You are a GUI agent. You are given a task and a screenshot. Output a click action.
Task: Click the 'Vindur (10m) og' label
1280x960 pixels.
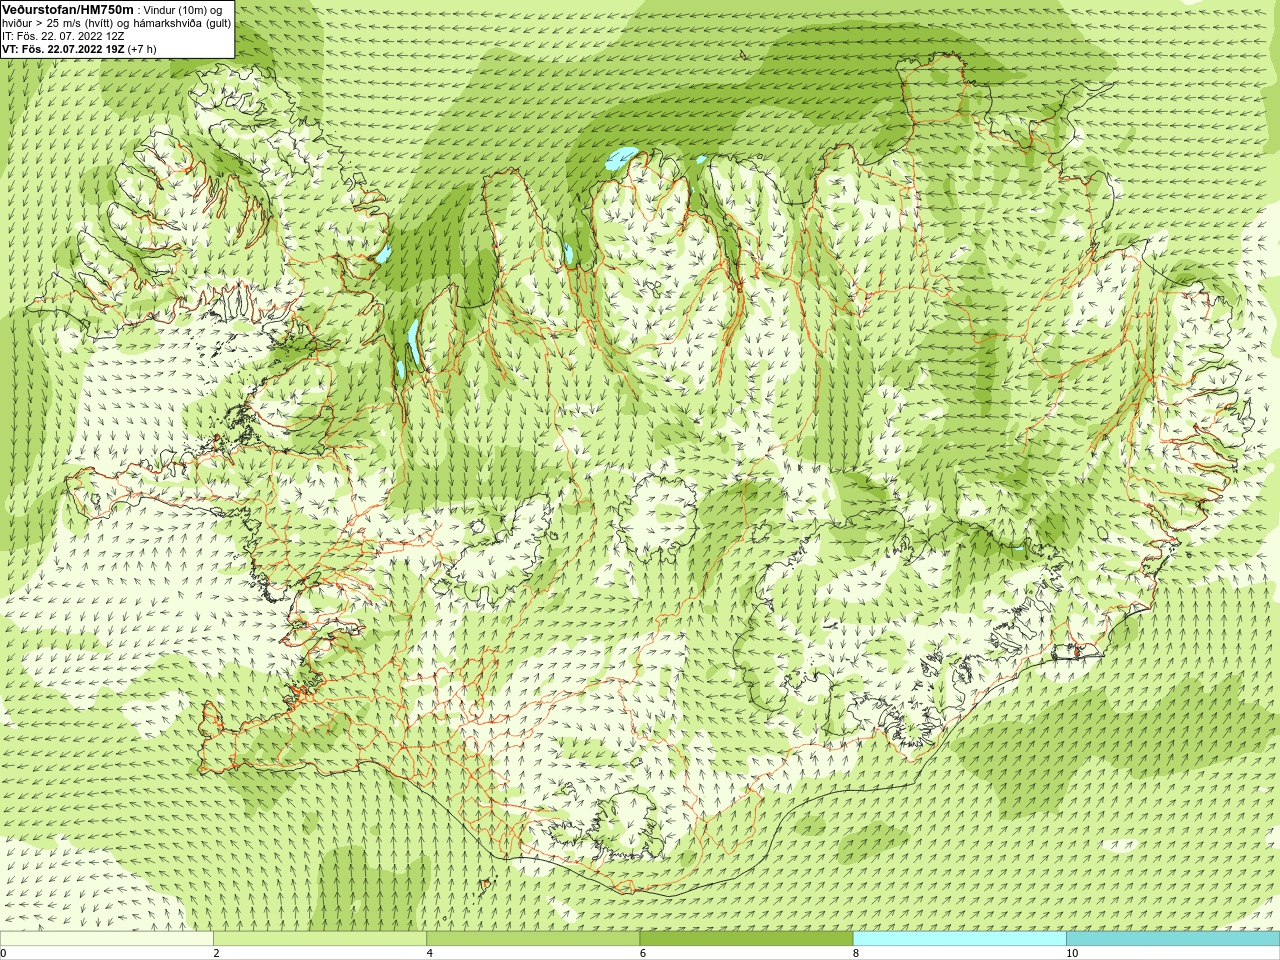coord(183,10)
